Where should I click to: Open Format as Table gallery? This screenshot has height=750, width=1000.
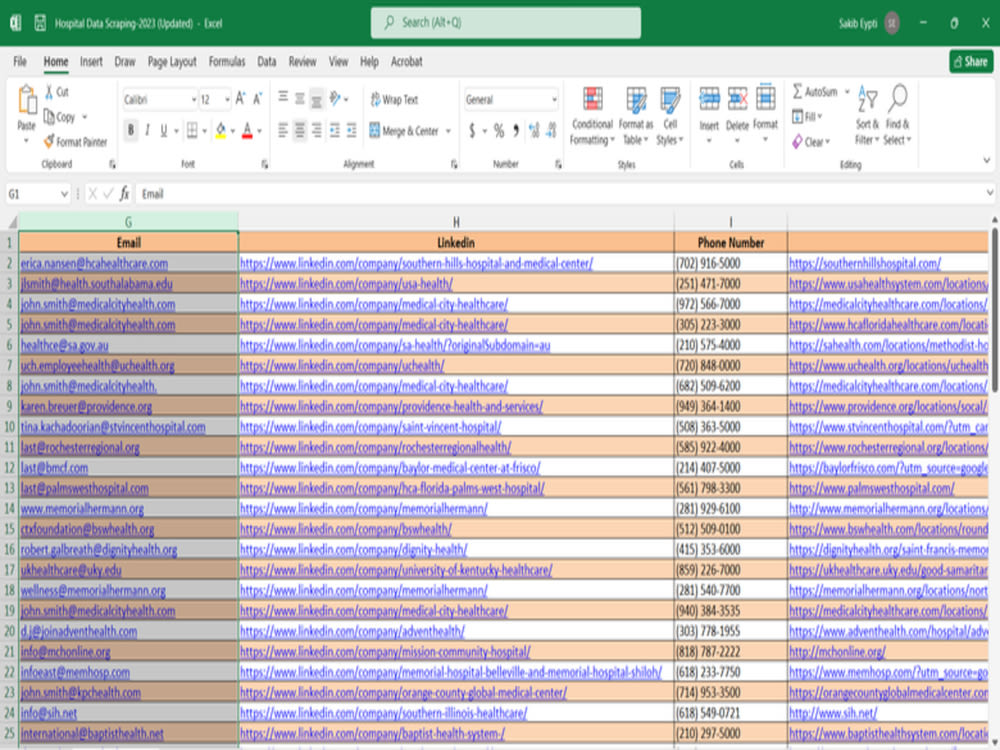(636, 117)
